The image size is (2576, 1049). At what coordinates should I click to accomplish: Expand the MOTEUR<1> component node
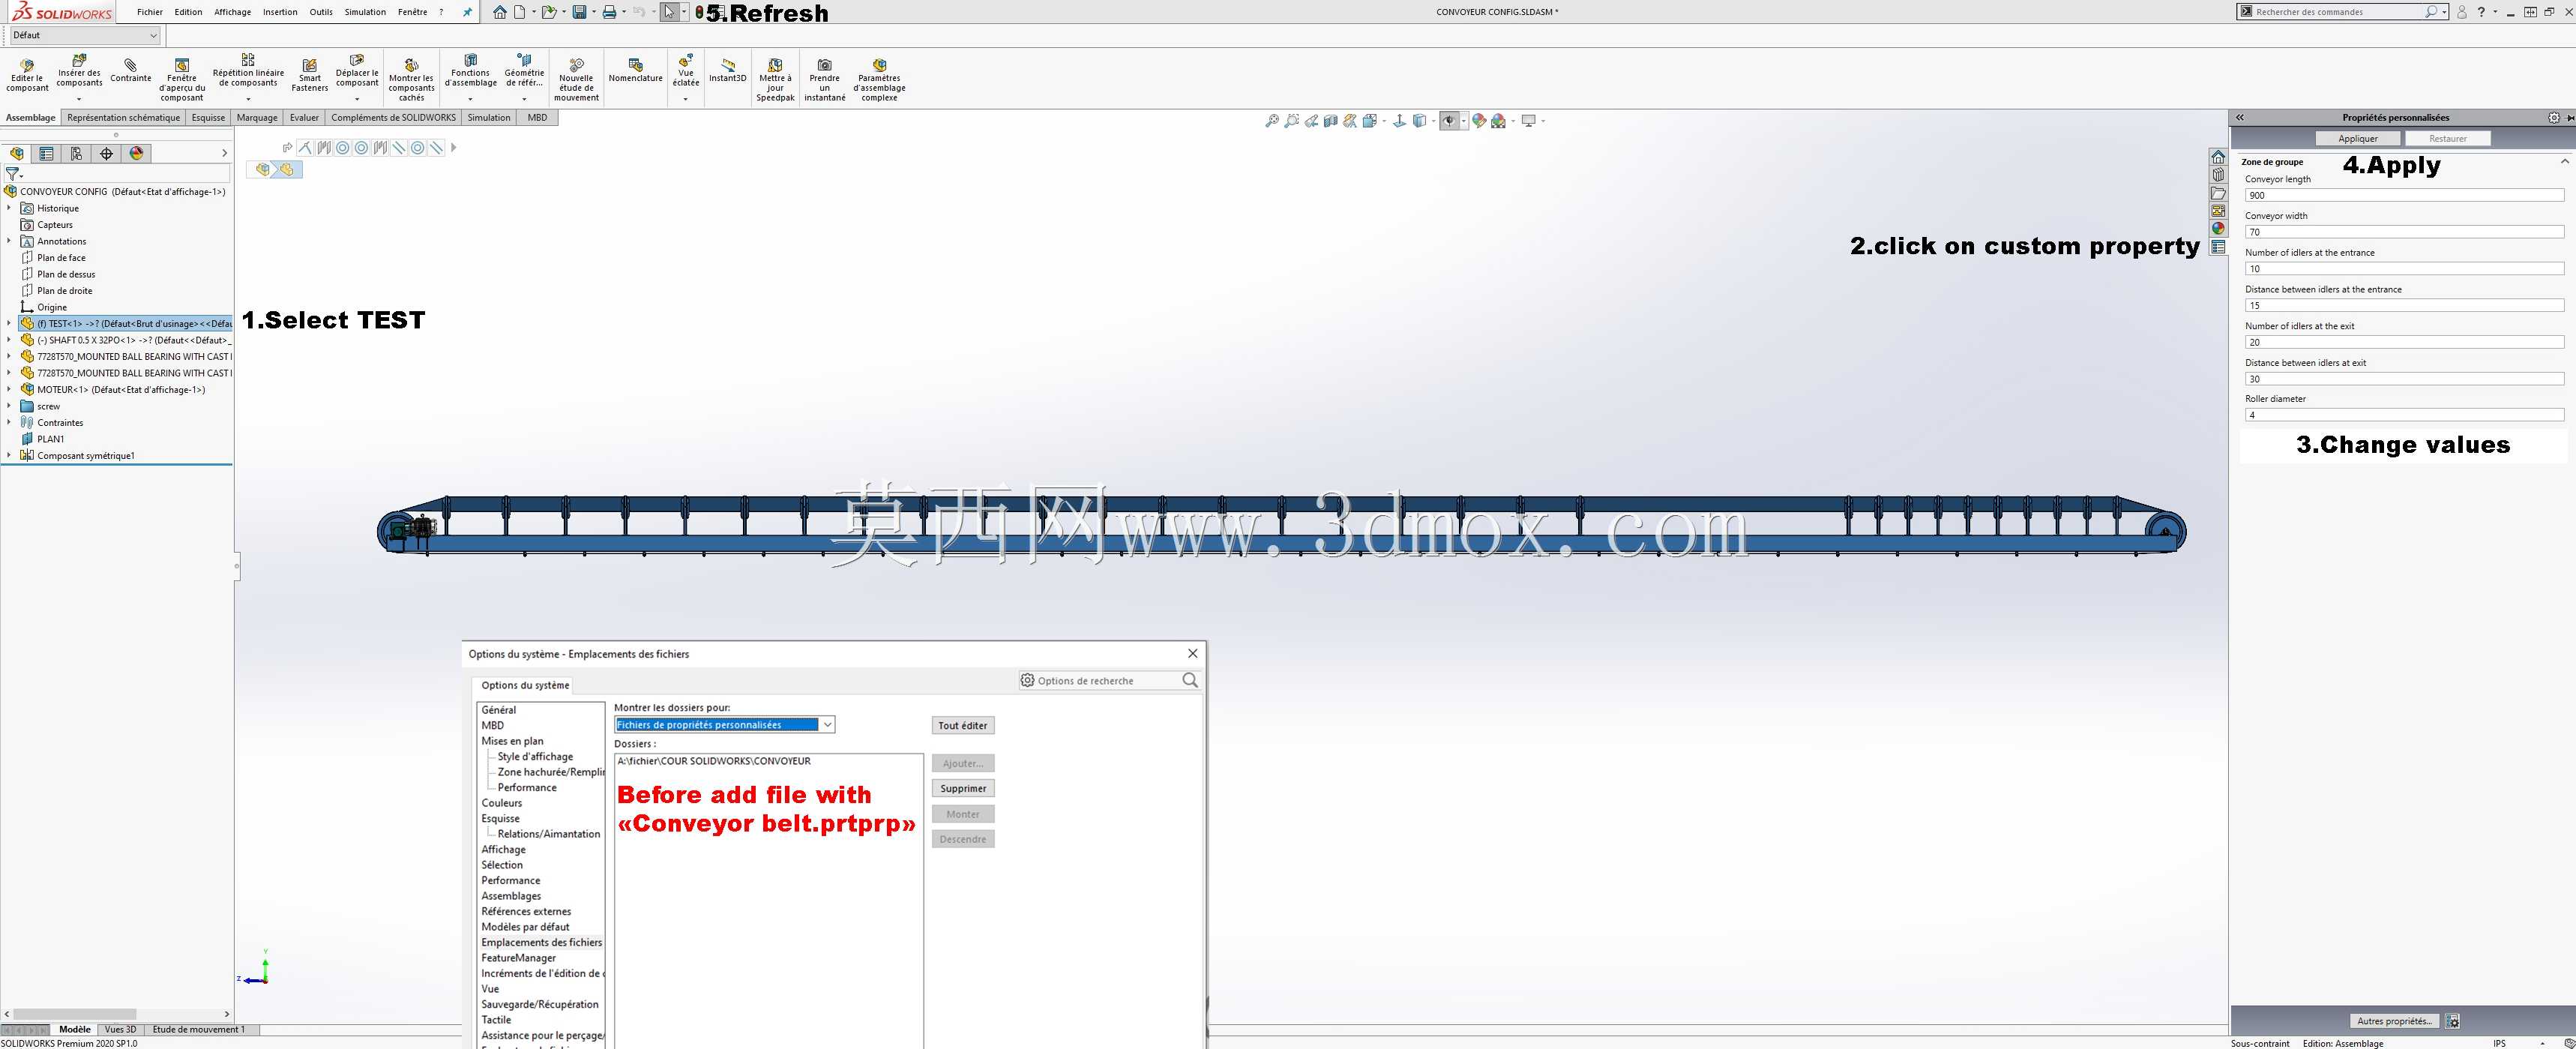click(9, 389)
